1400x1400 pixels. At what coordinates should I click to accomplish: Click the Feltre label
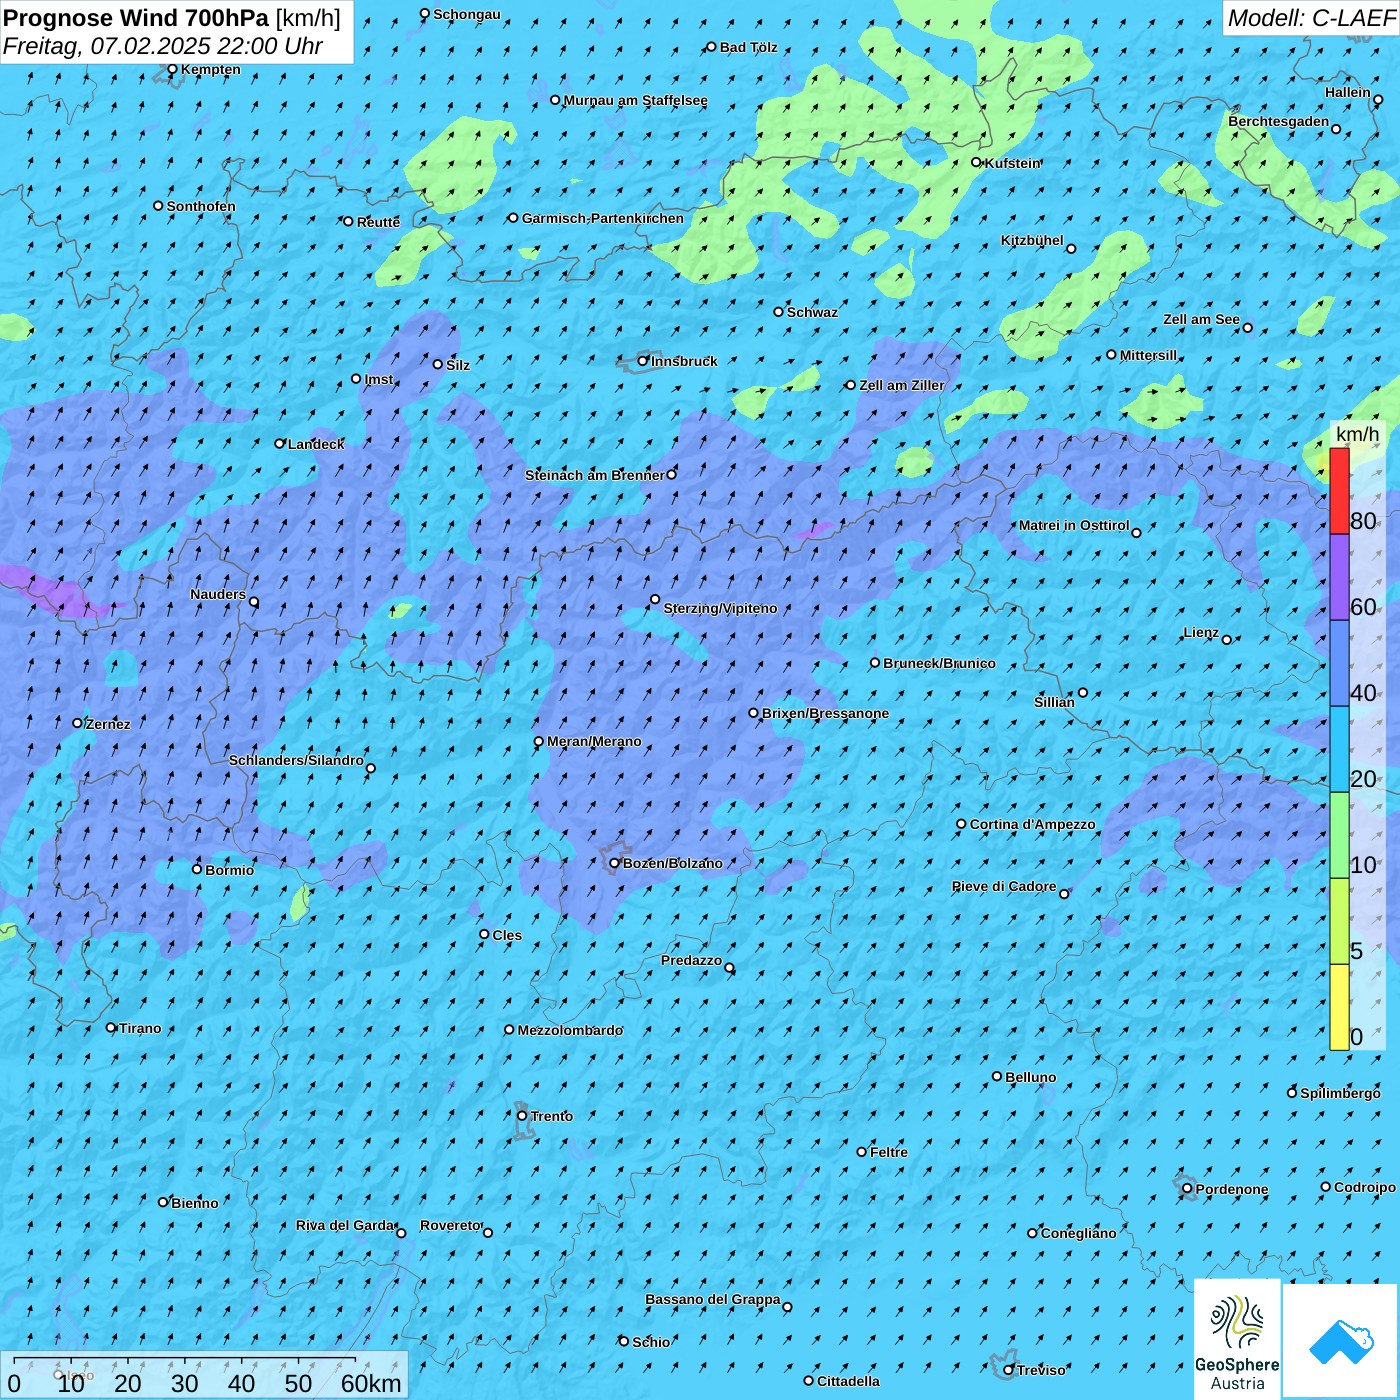click(889, 1152)
